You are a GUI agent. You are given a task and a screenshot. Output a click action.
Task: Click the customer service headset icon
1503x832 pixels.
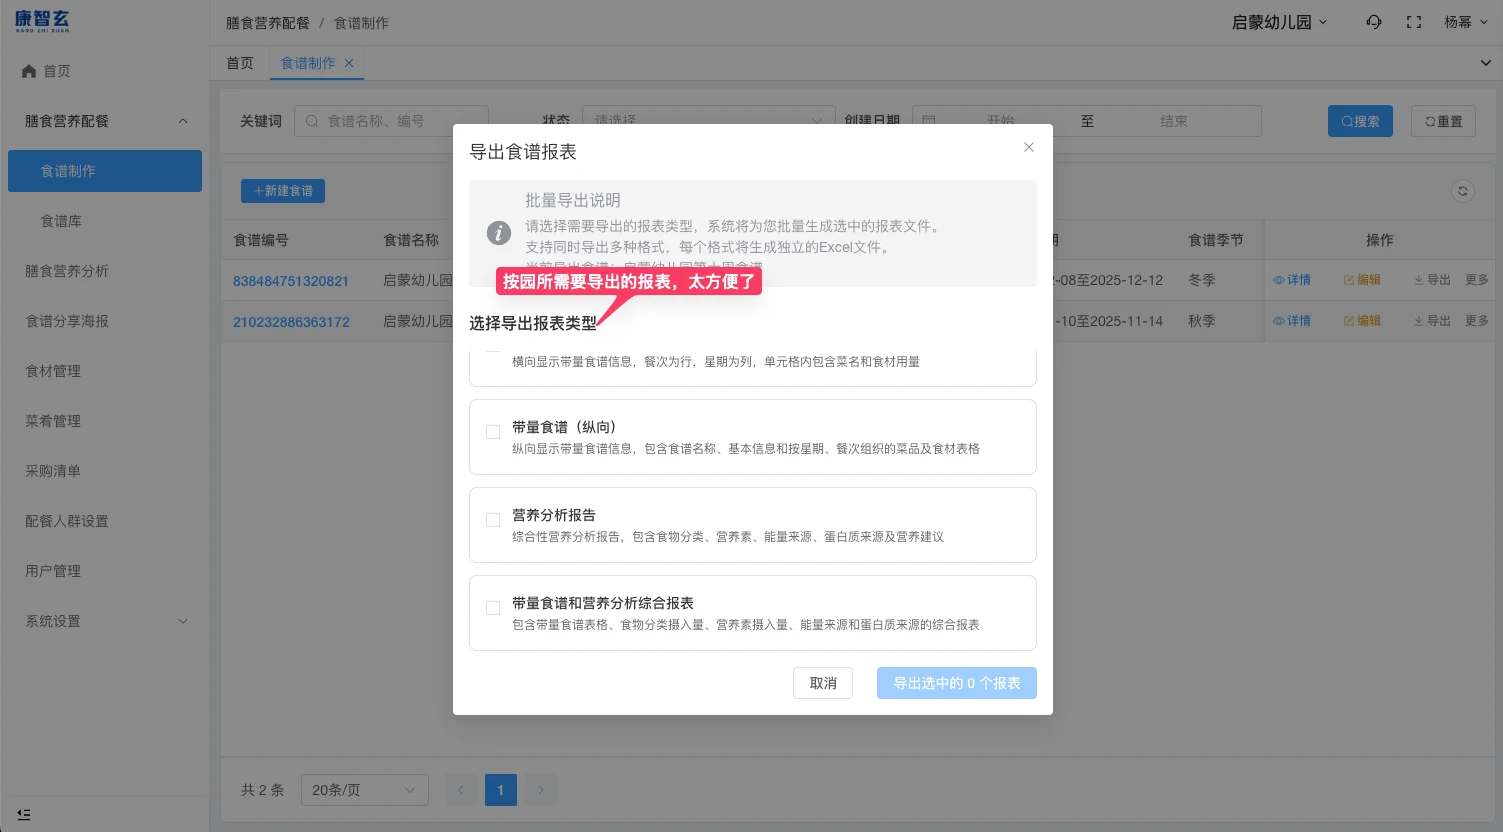[1374, 22]
